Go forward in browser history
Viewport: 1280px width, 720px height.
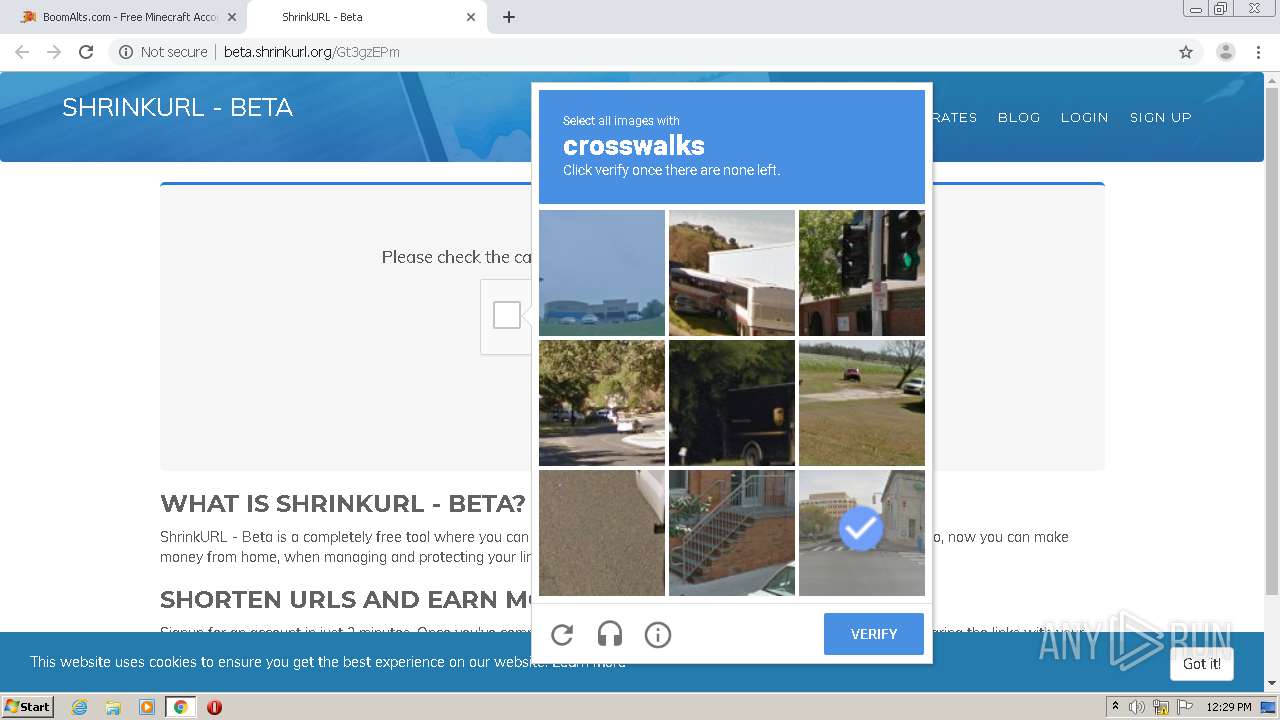[54, 52]
